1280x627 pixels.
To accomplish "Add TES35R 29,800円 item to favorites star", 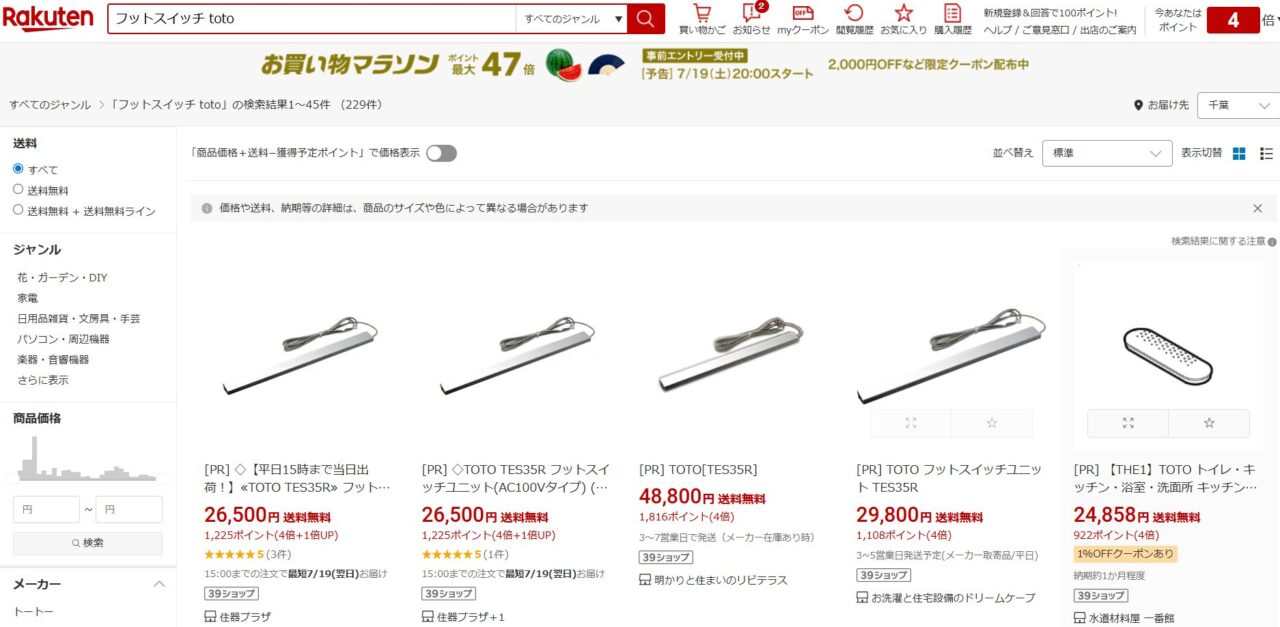I will click(x=992, y=423).
